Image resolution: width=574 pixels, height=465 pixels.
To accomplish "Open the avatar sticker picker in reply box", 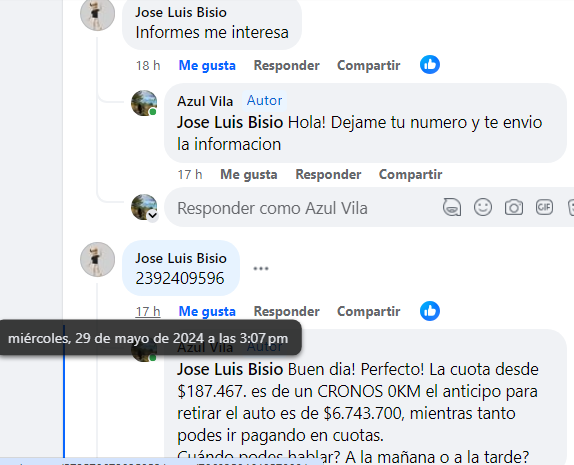I will [x=452, y=207].
